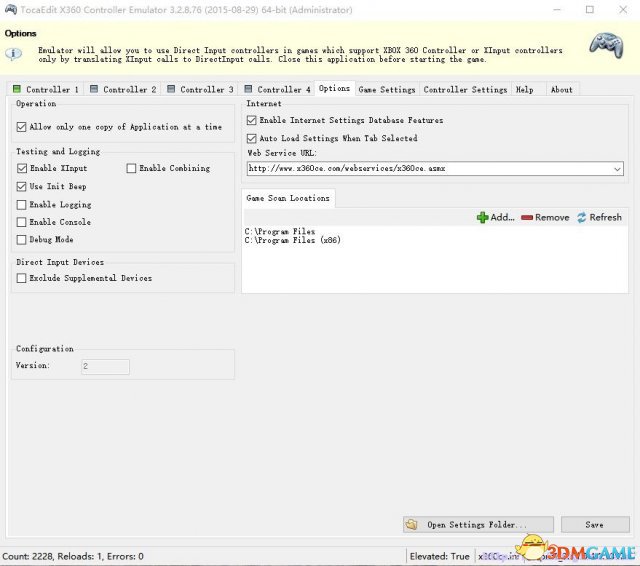The image size is (640, 566).
Task: Select C:\Program Files (x86) location row
Action: [x=293, y=240]
